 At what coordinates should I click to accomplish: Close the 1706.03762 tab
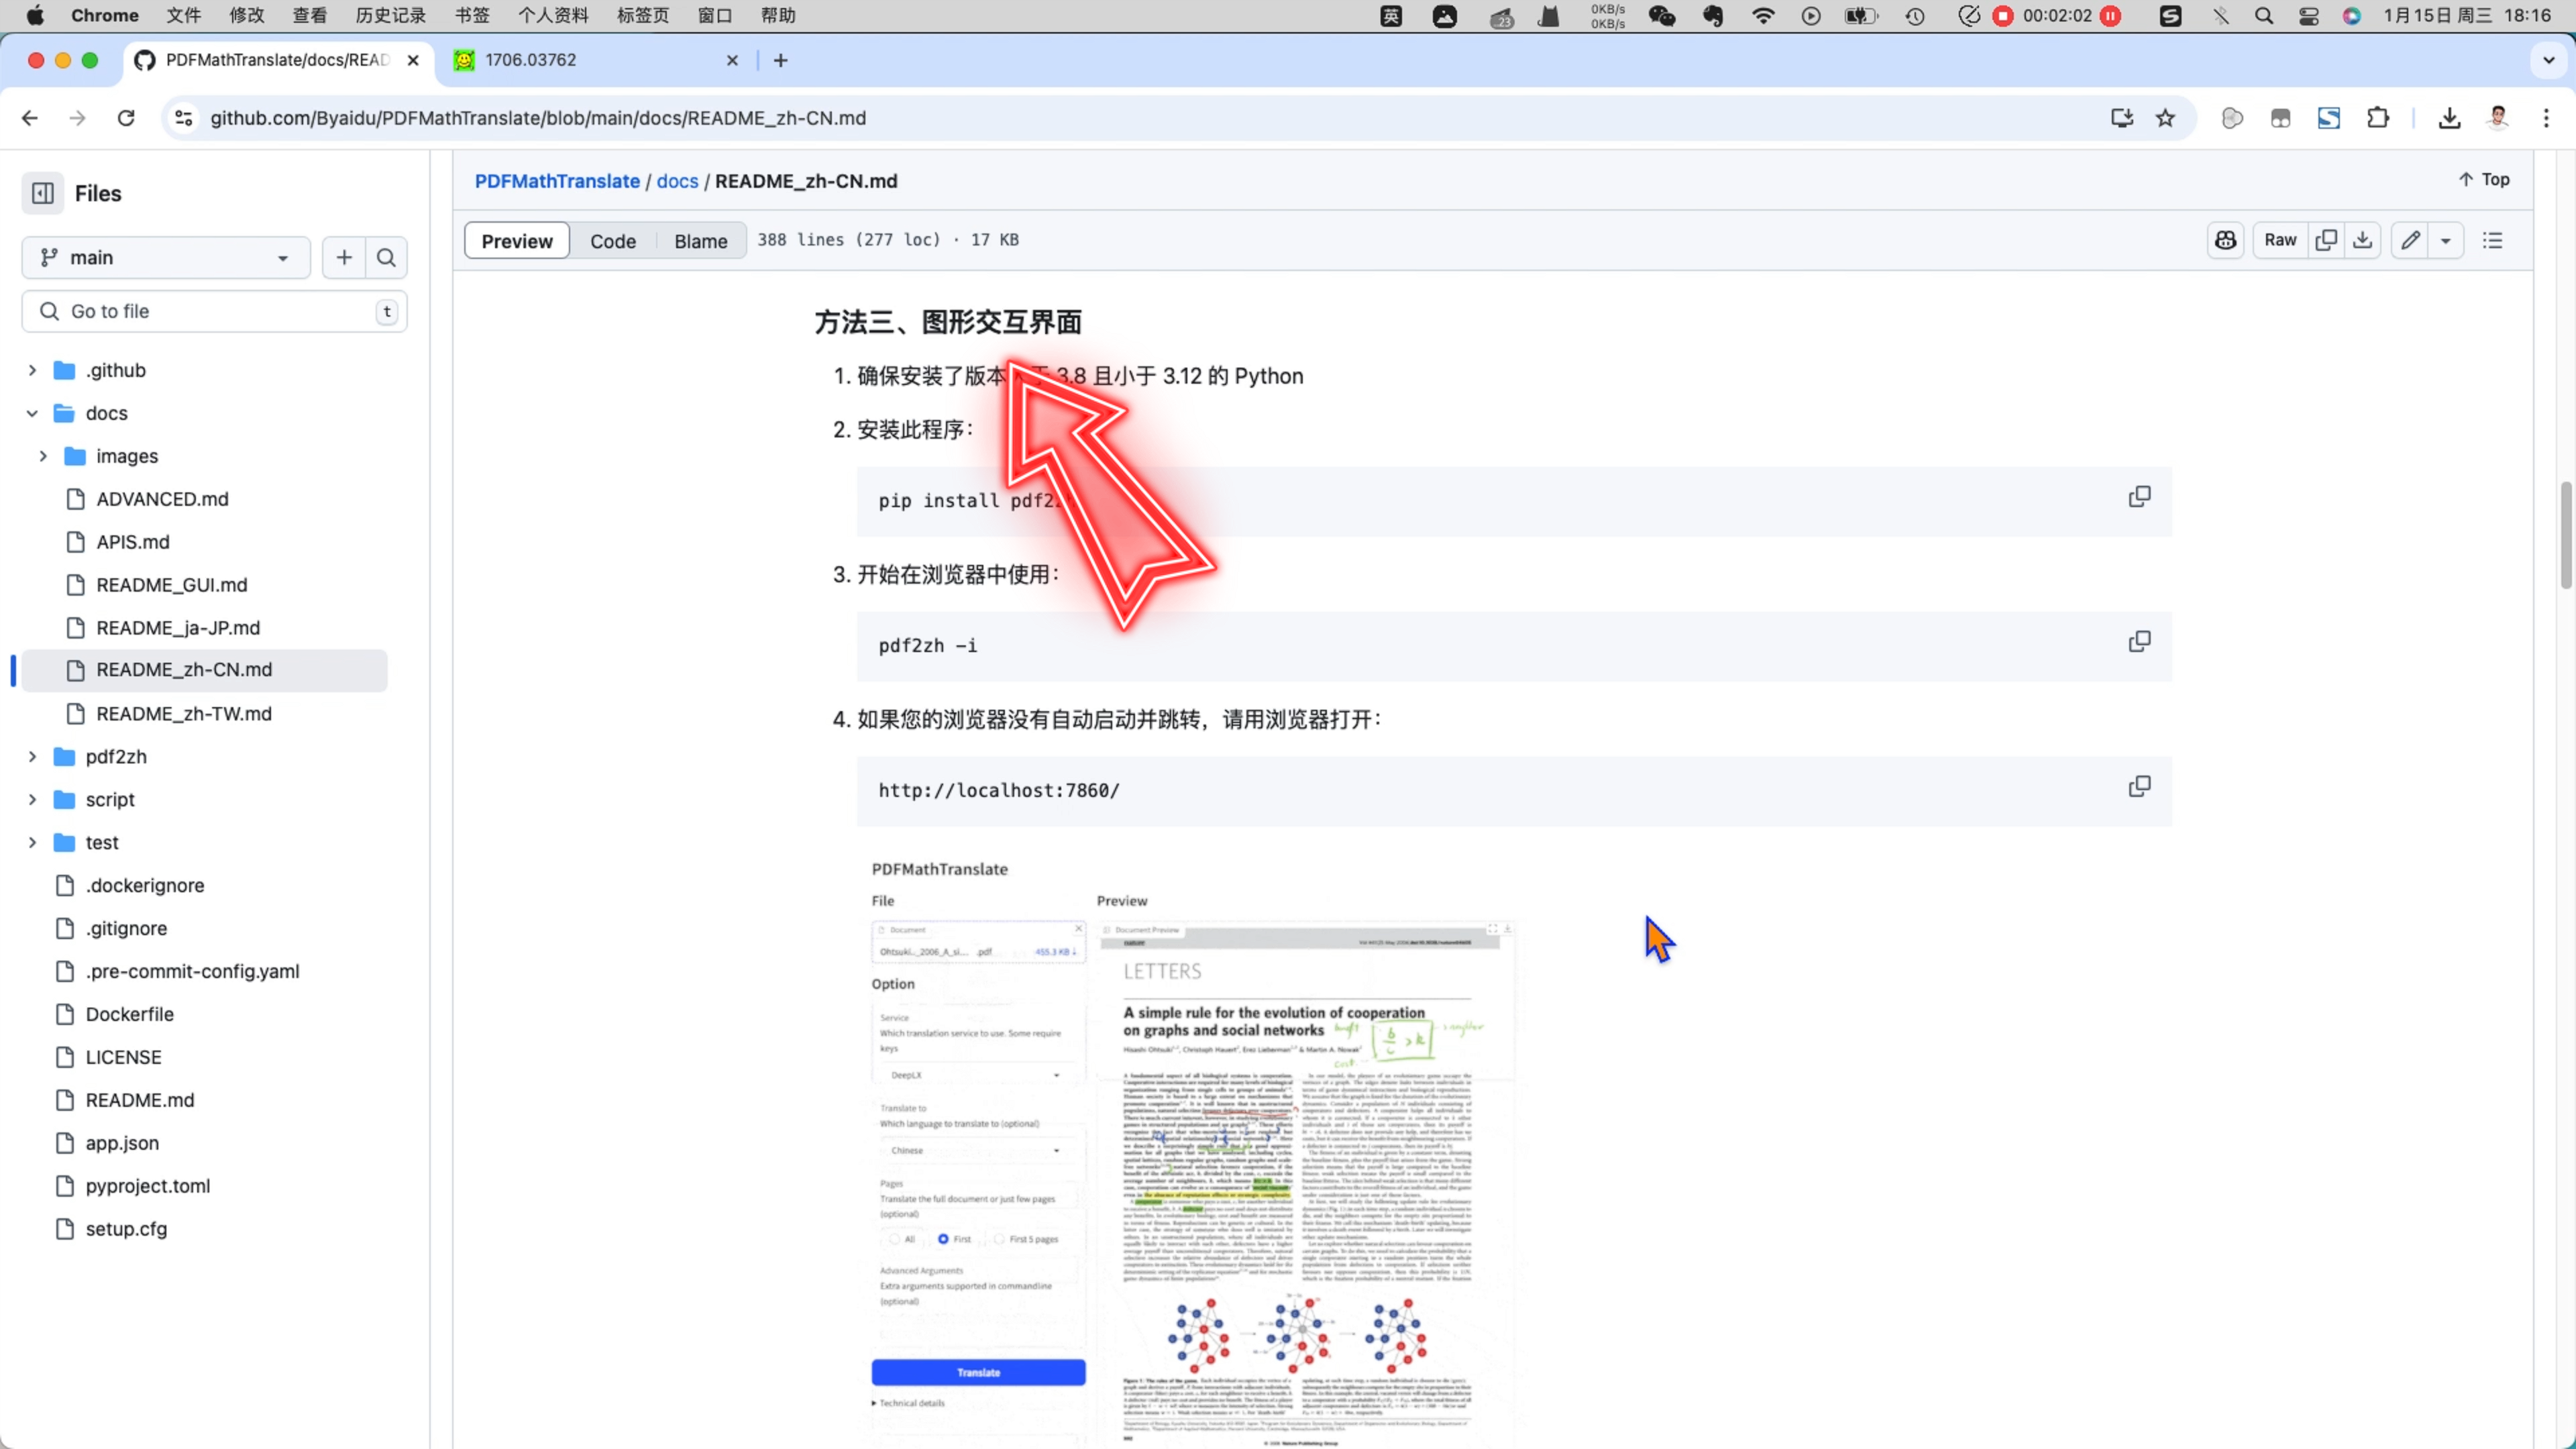click(732, 60)
